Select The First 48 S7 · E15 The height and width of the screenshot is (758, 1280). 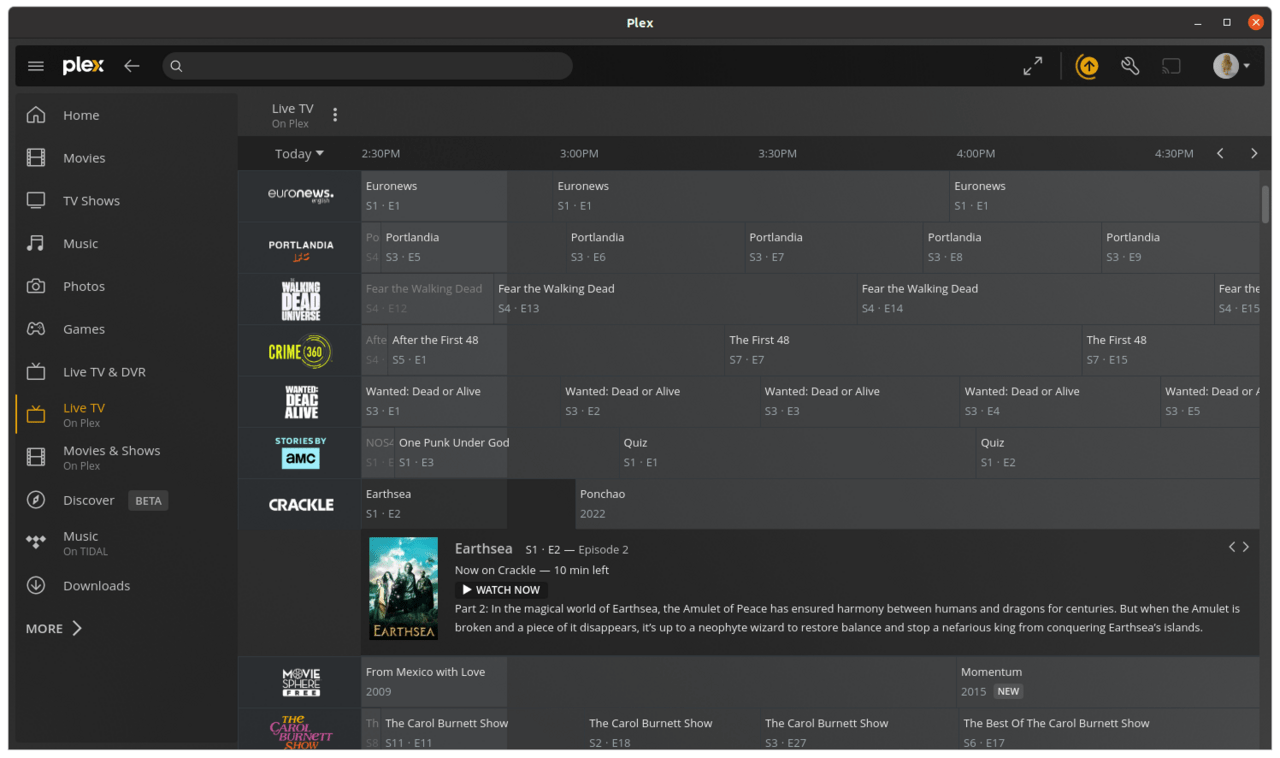pos(1170,351)
